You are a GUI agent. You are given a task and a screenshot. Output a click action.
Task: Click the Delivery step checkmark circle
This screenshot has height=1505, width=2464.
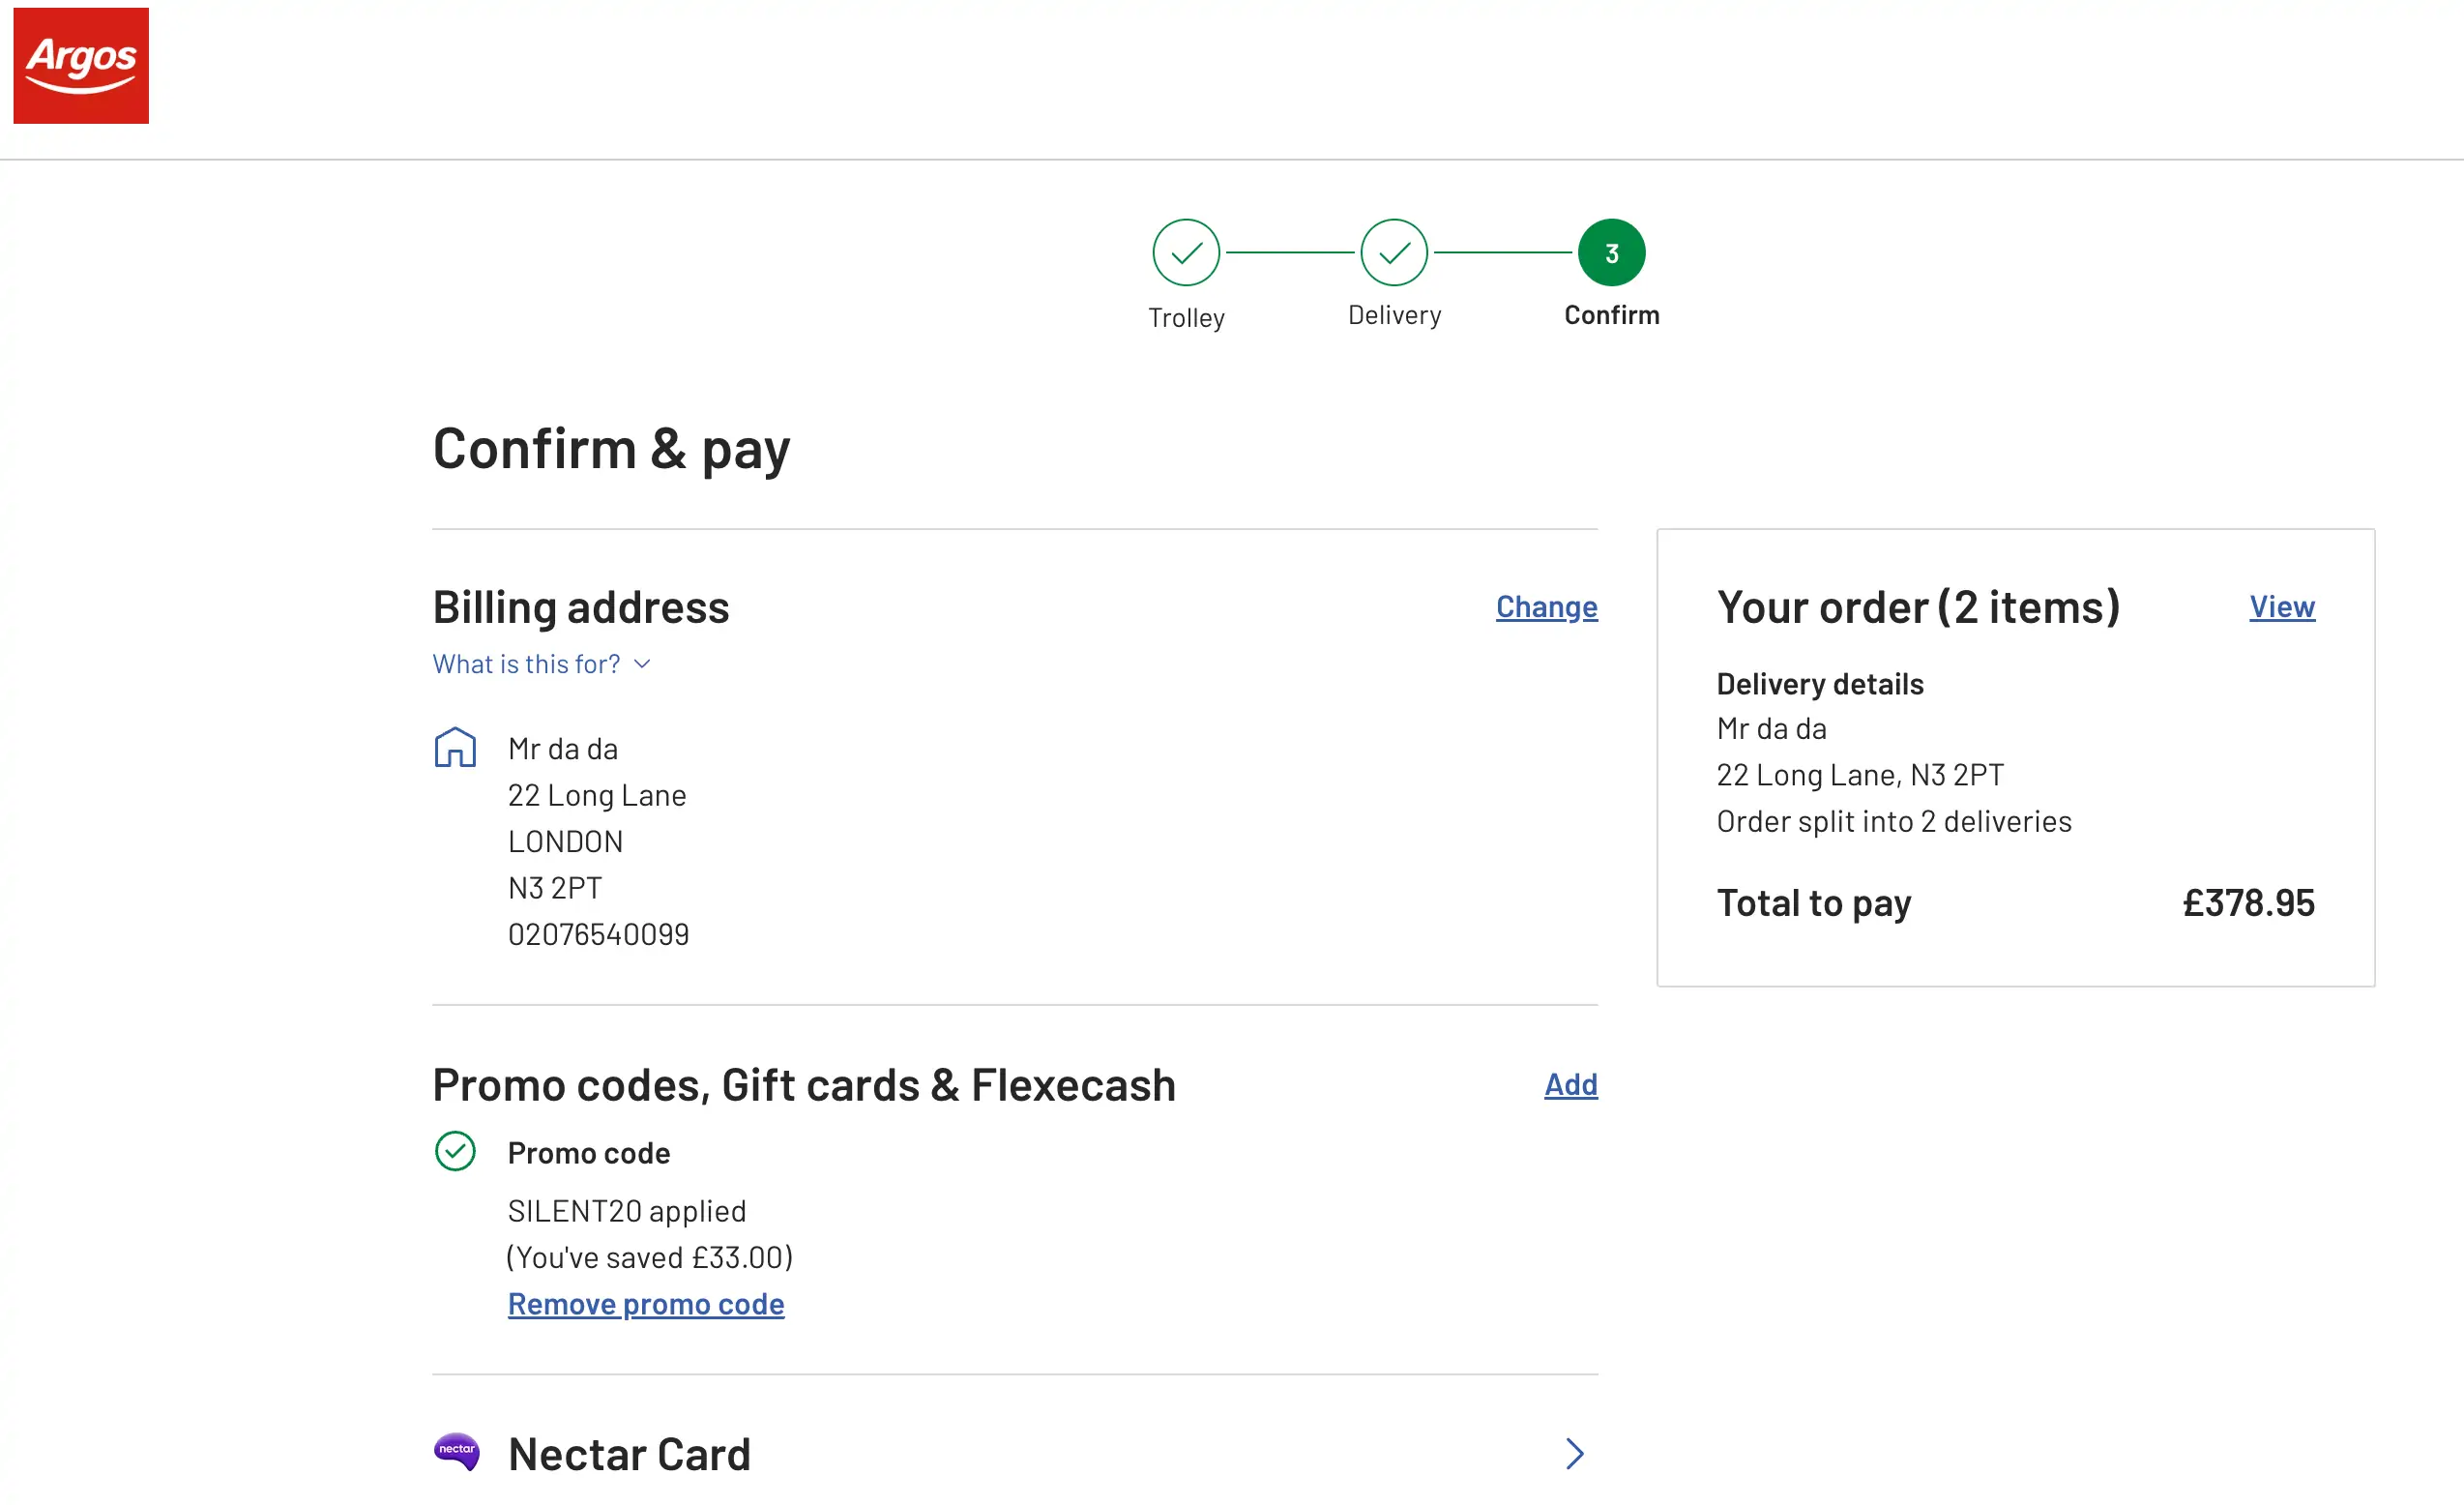coord(1394,253)
